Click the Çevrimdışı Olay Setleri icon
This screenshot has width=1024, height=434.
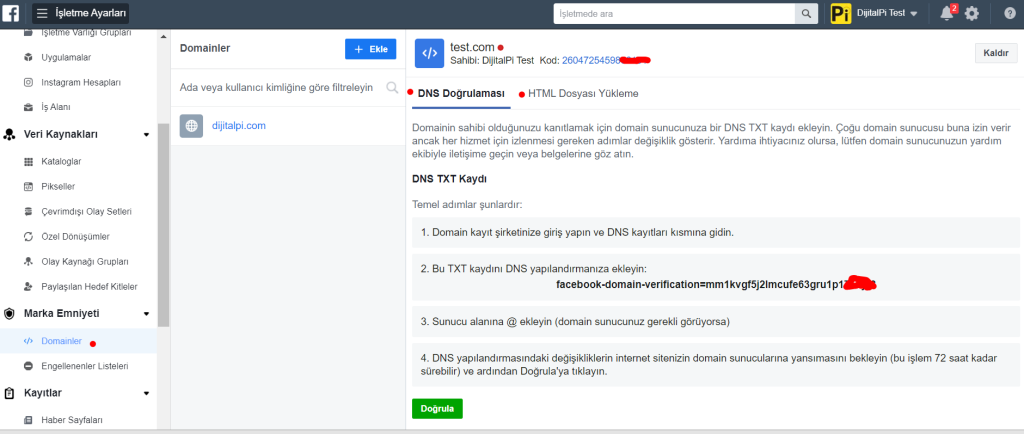pyautogui.click(x=28, y=211)
